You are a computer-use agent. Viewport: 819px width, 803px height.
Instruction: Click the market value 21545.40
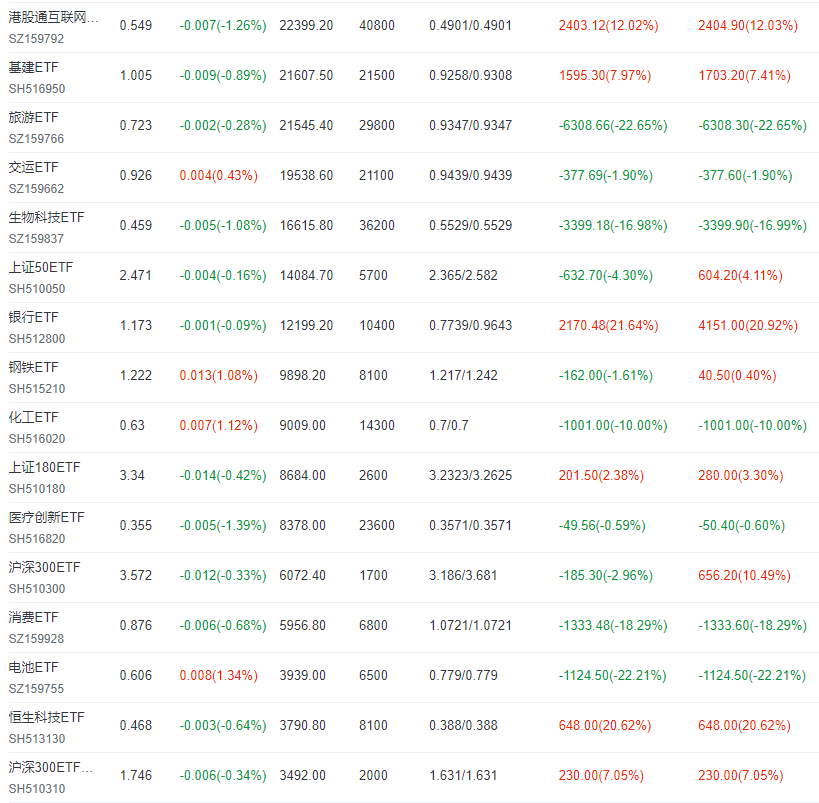click(x=306, y=125)
